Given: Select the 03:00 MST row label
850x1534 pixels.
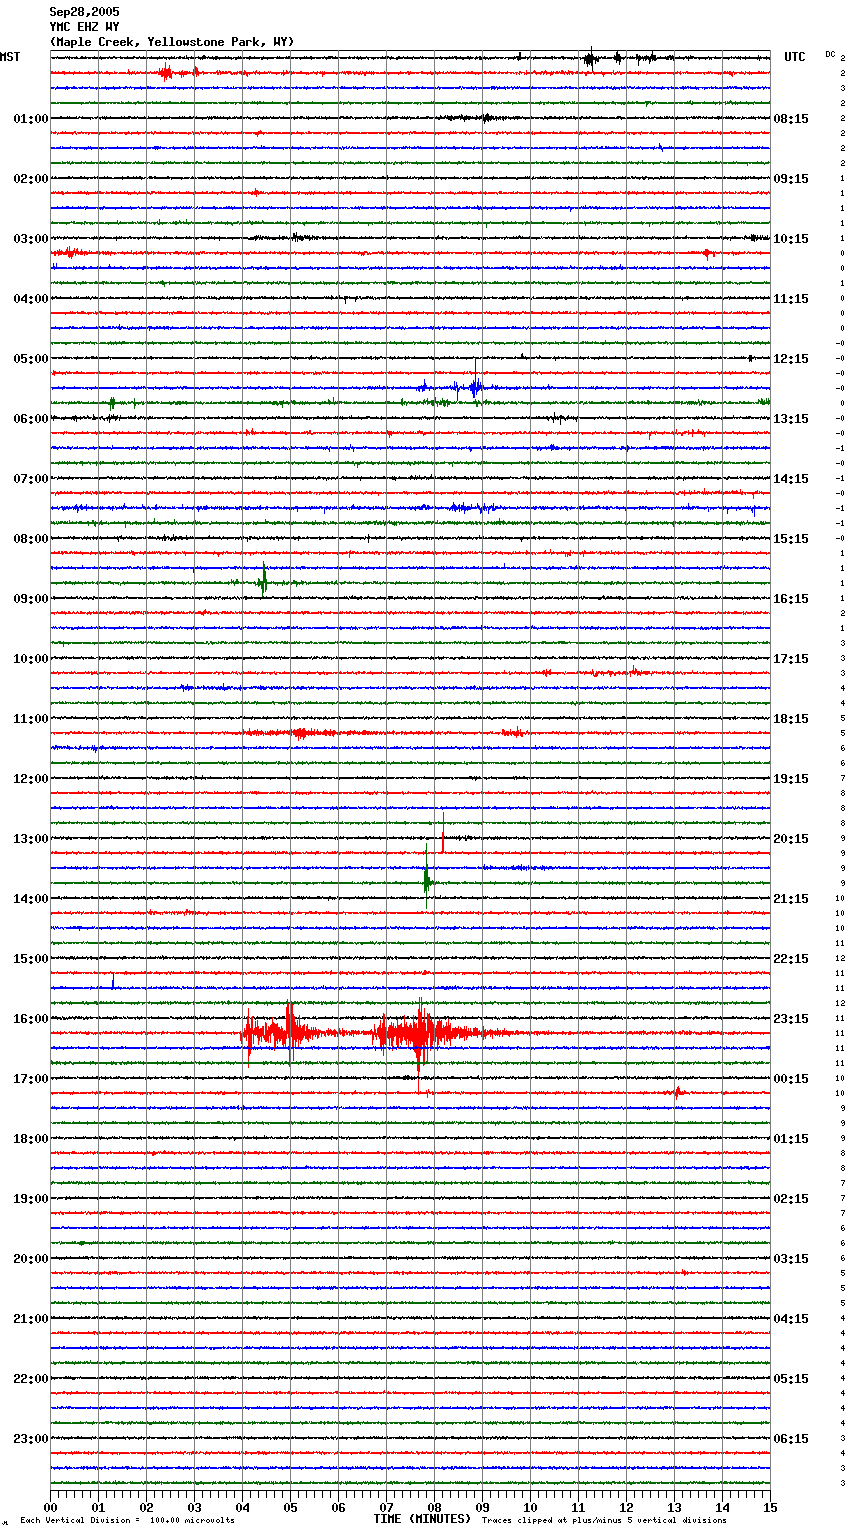Looking at the screenshot, I should pyautogui.click(x=31, y=239).
